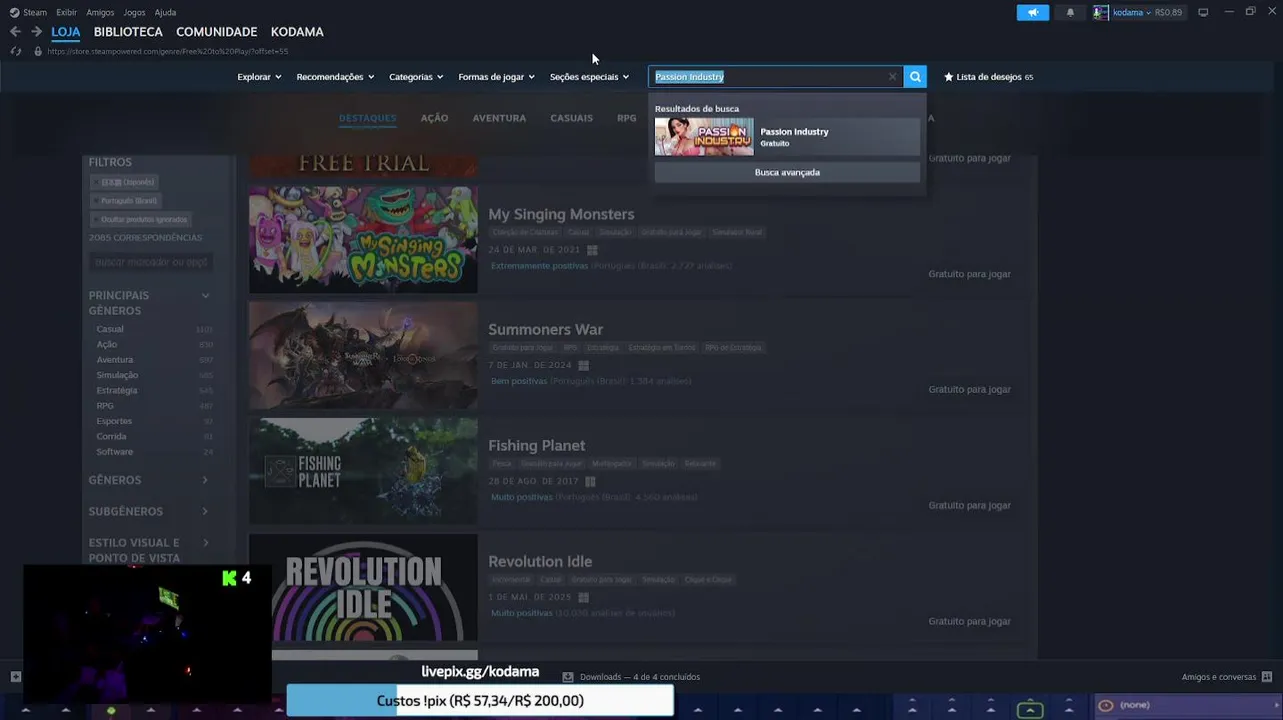The height and width of the screenshot is (720, 1283).
Task: Open the friends chat icon at bottom right
Action: point(1267,677)
